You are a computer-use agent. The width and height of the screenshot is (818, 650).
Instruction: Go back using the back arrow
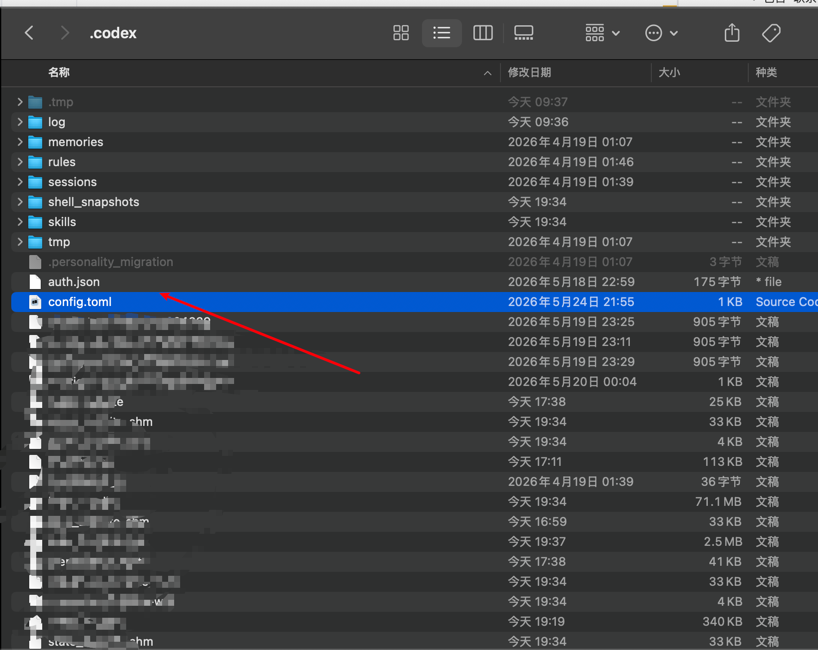click(x=29, y=33)
